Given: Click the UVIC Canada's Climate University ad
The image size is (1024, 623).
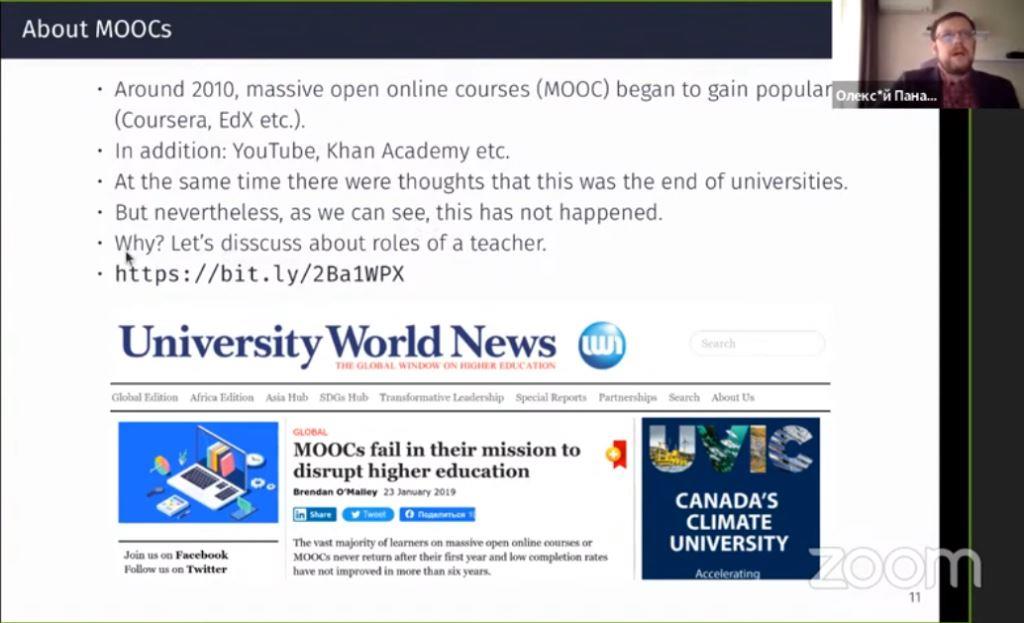Looking at the screenshot, I should tap(730, 498).
